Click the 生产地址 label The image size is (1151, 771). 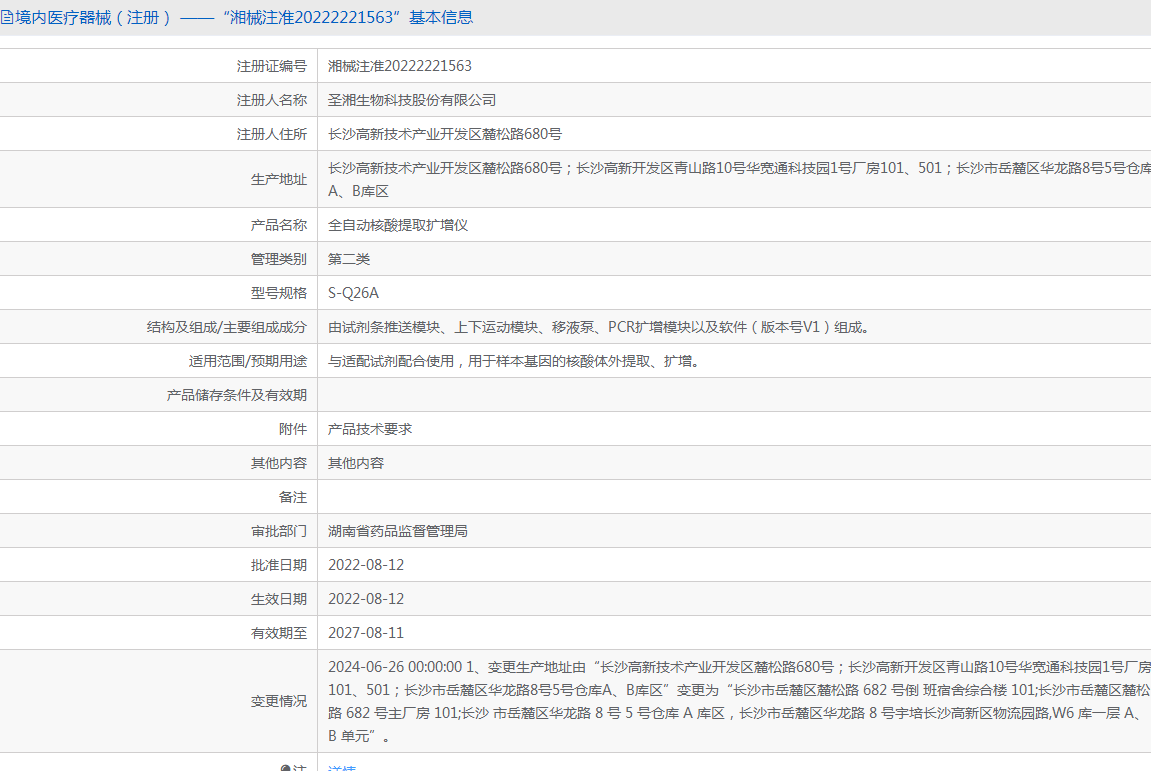coord(279,179)
